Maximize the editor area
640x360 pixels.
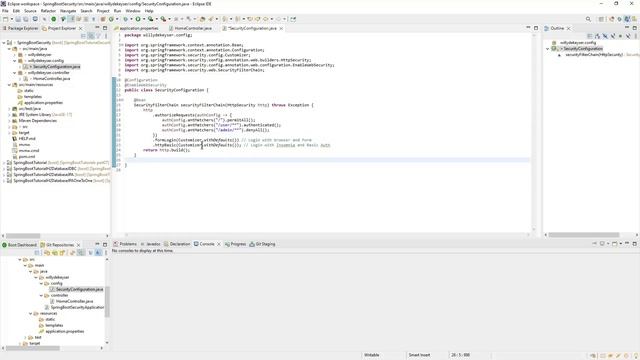pyautogui.click(x=536, y=28)
